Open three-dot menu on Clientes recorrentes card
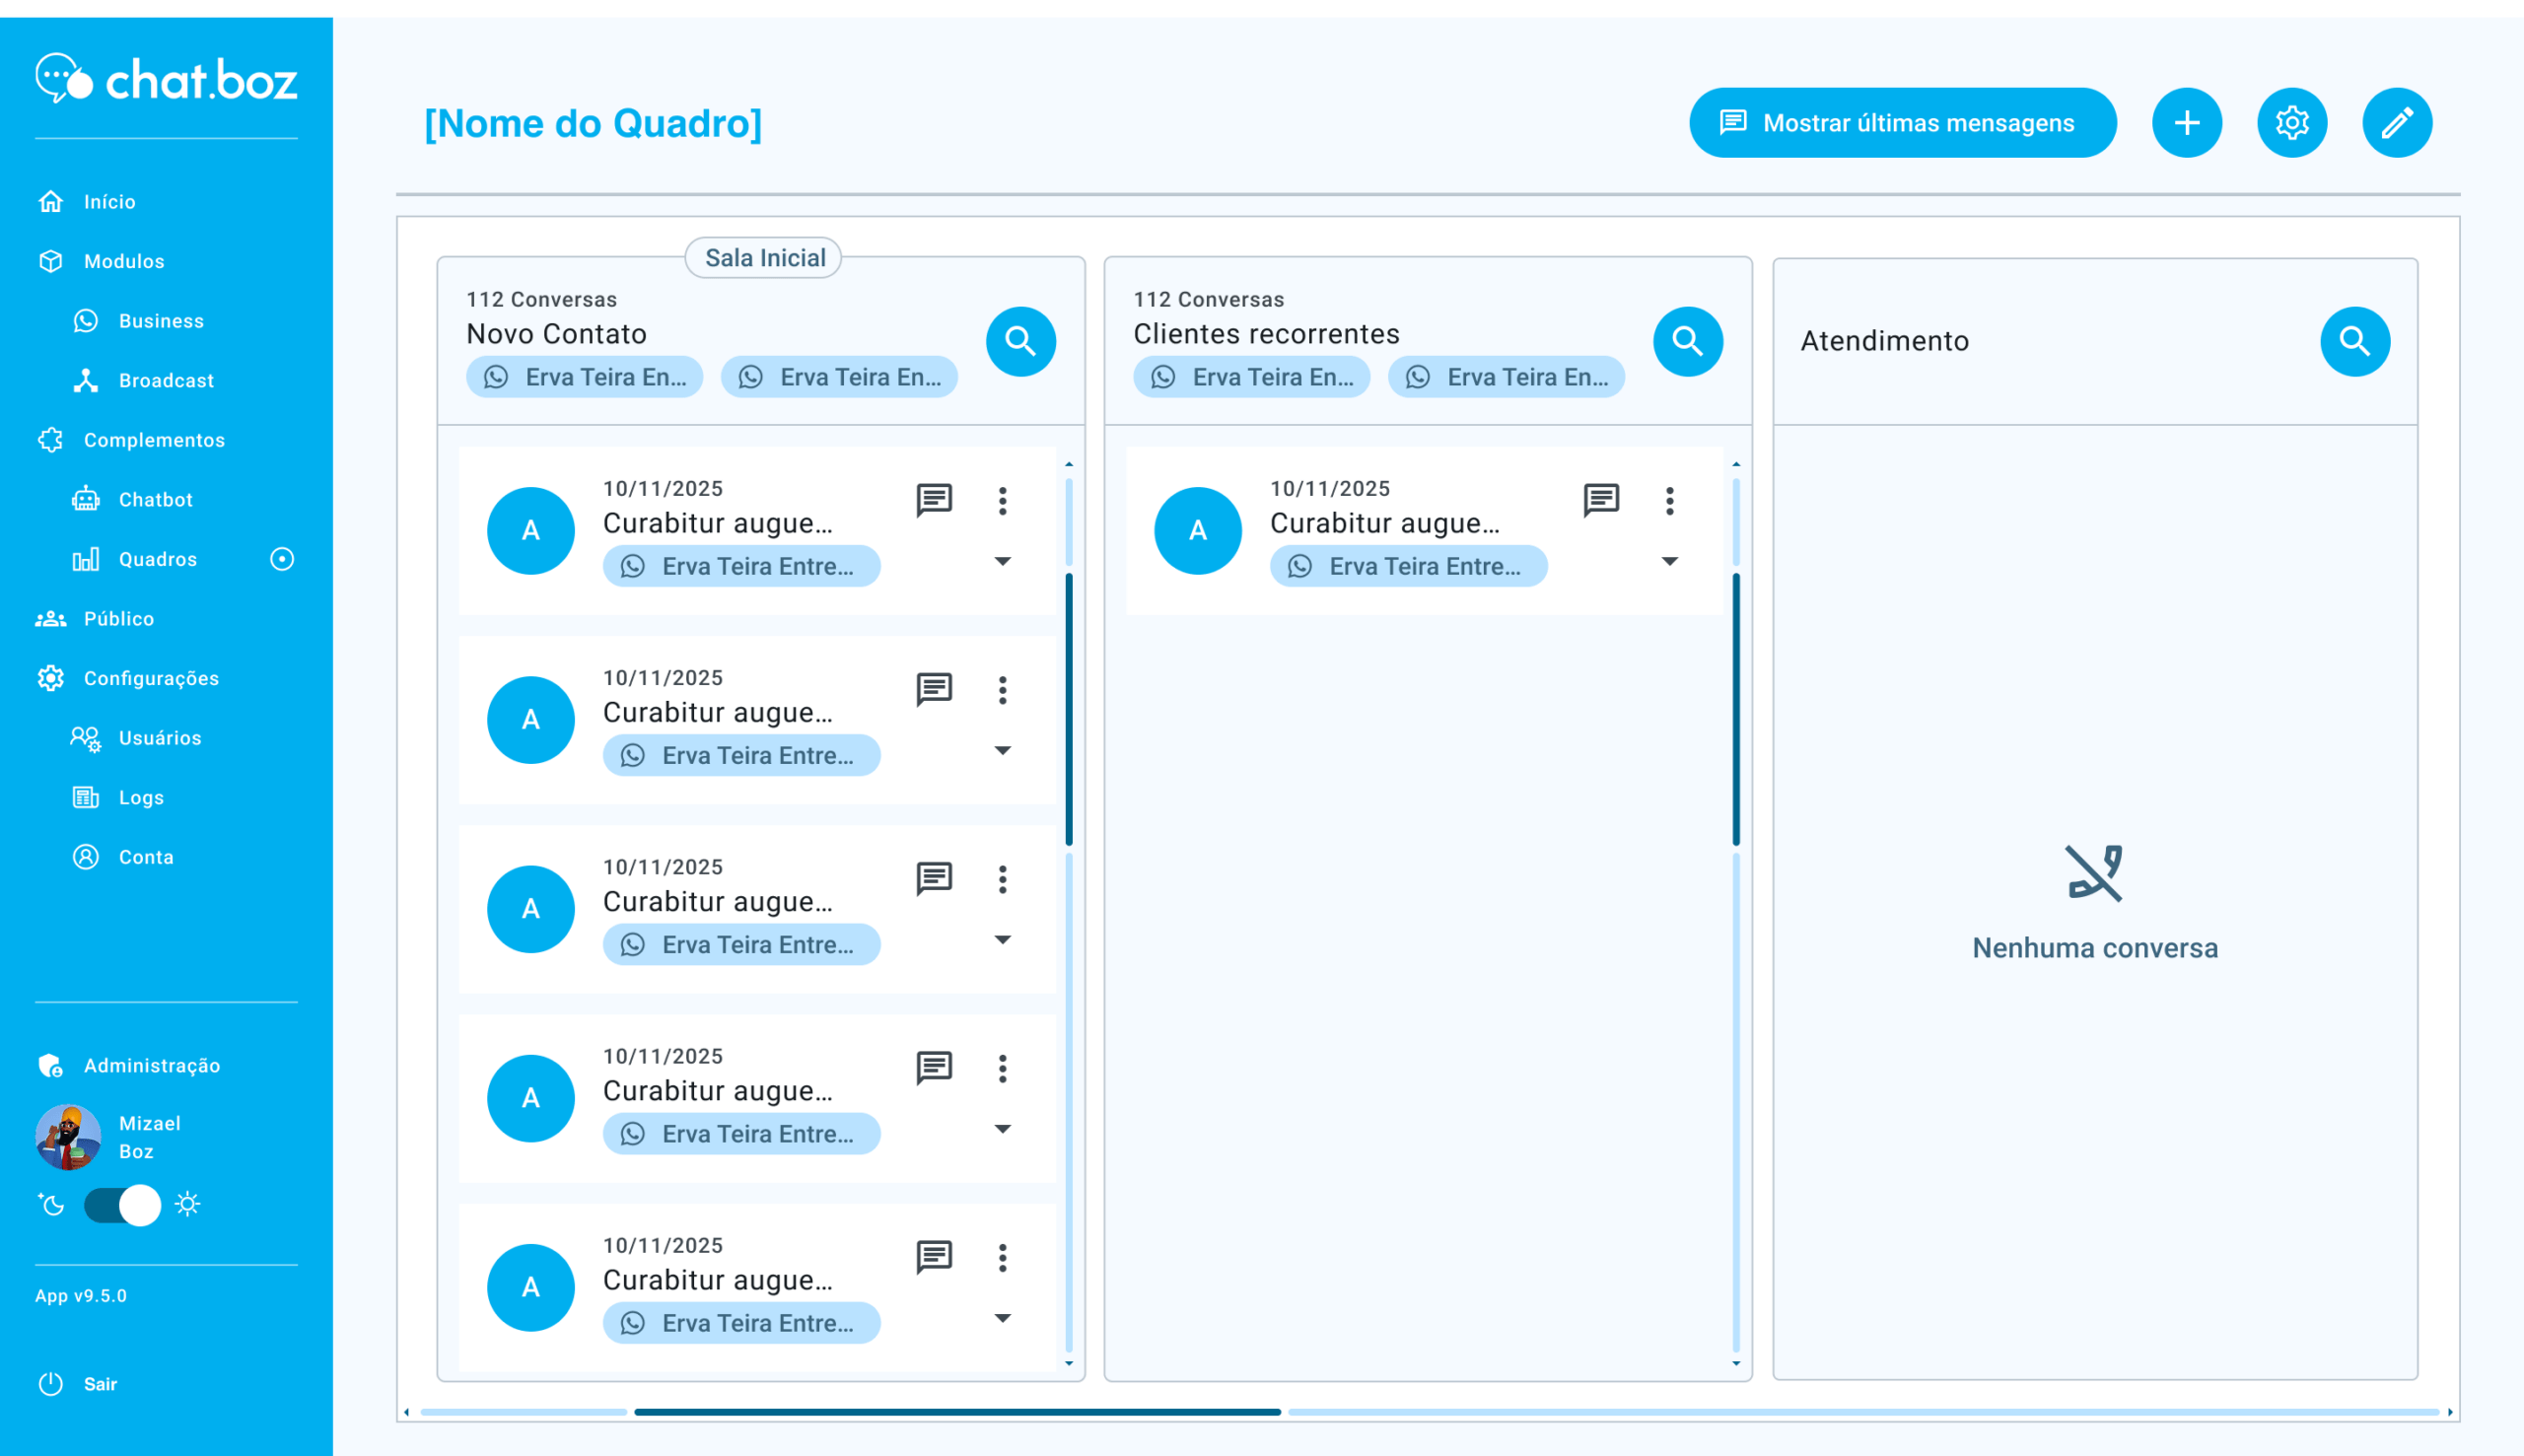The image size is (2524, 1456). click(x=1669, y=500)
